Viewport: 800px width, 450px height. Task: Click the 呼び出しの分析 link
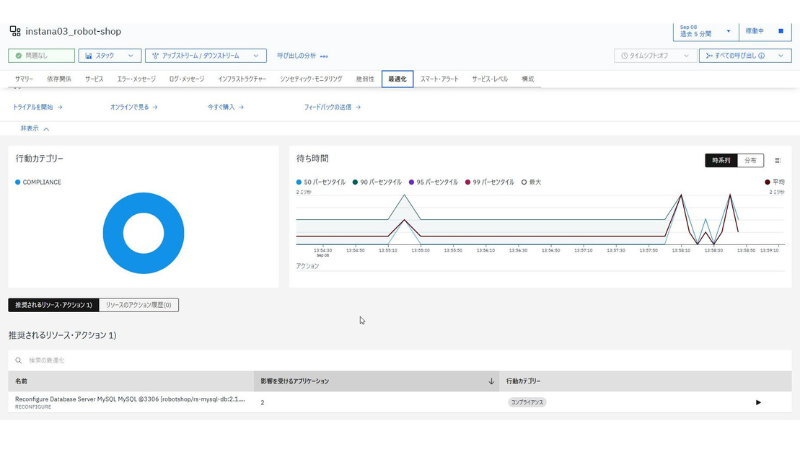coord(296,56)
